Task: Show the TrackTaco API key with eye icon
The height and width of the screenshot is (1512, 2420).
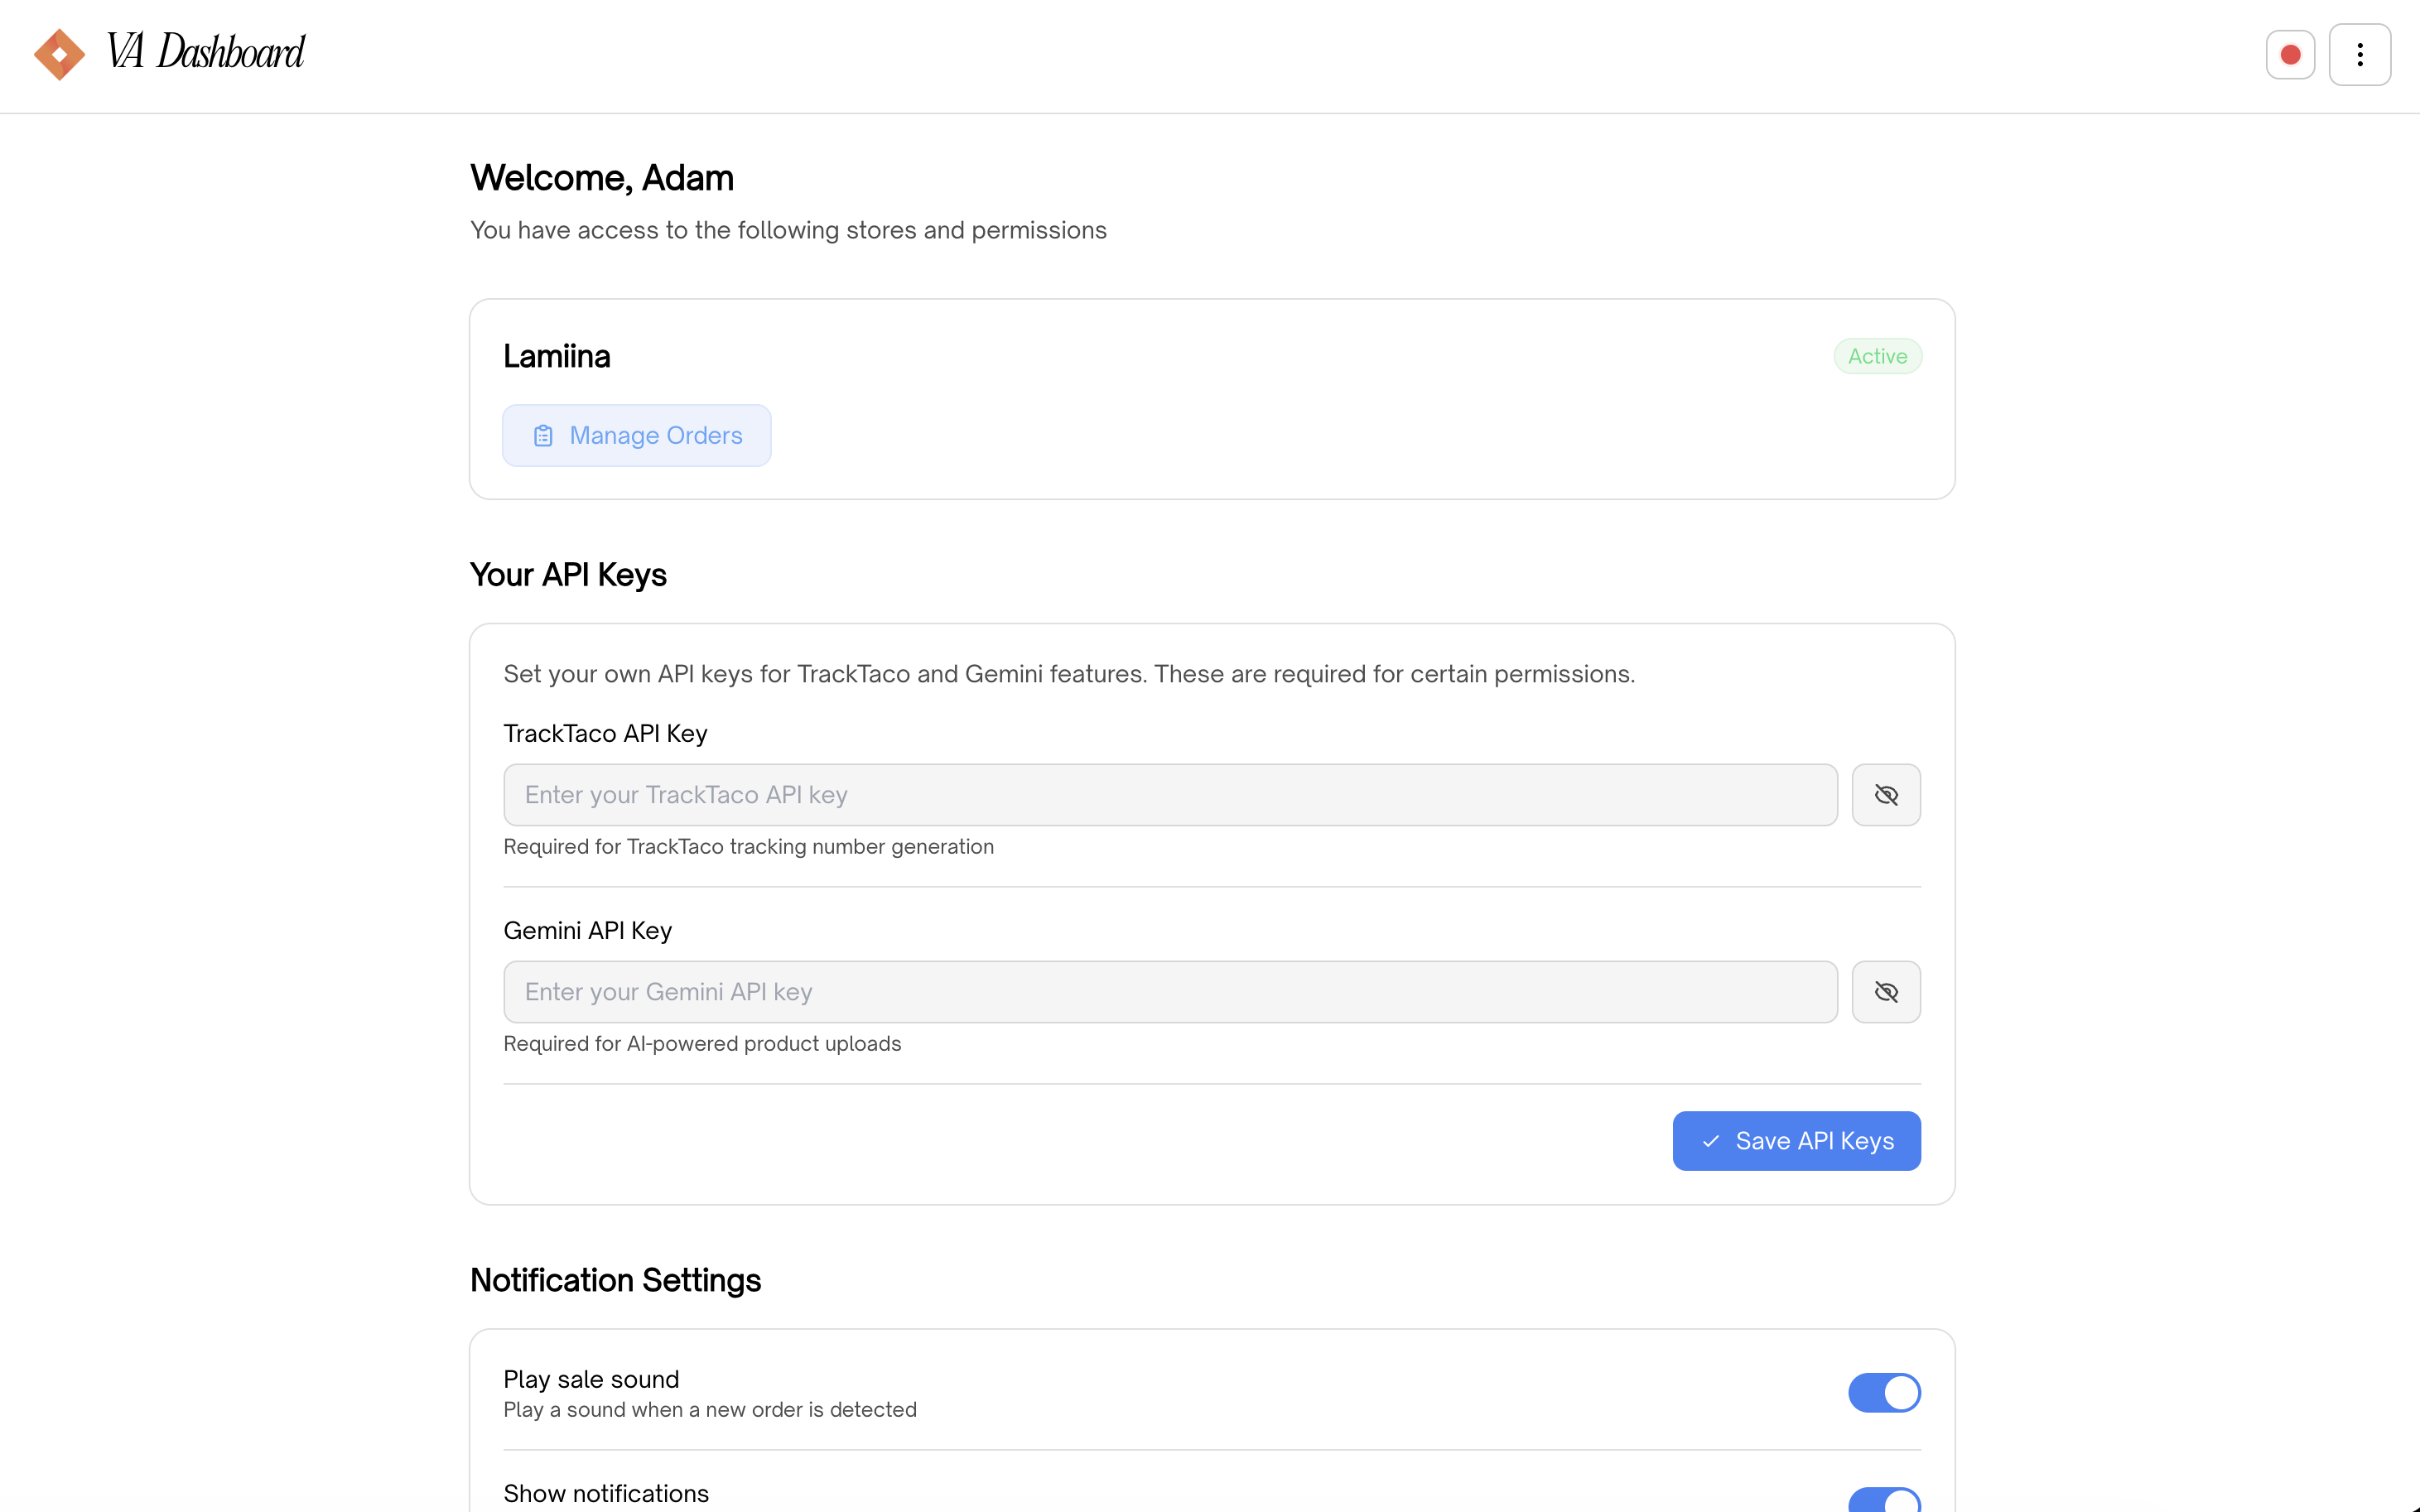Action: coord(1885,795)
